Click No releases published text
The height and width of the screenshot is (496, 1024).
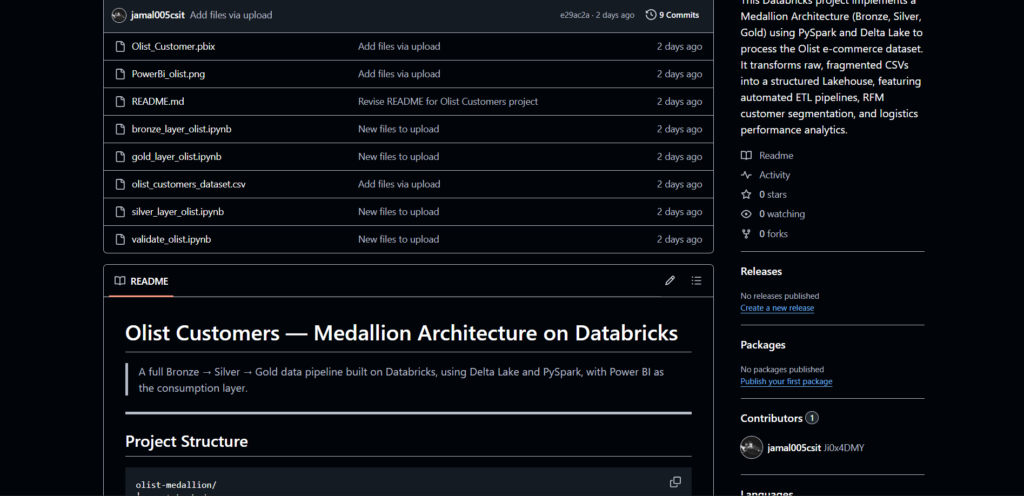click(779, 296)
